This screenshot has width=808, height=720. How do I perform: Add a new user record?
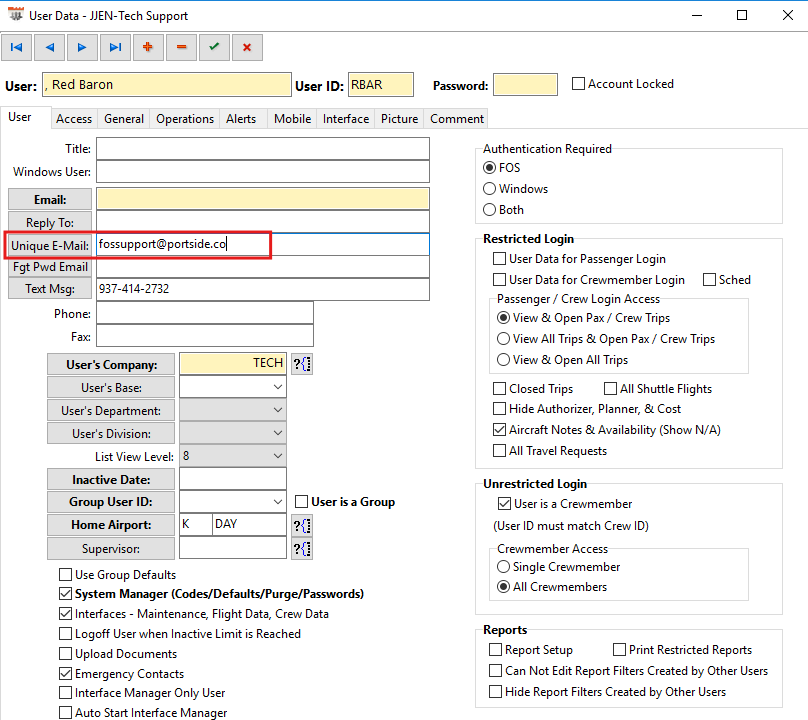pos(148,46)
